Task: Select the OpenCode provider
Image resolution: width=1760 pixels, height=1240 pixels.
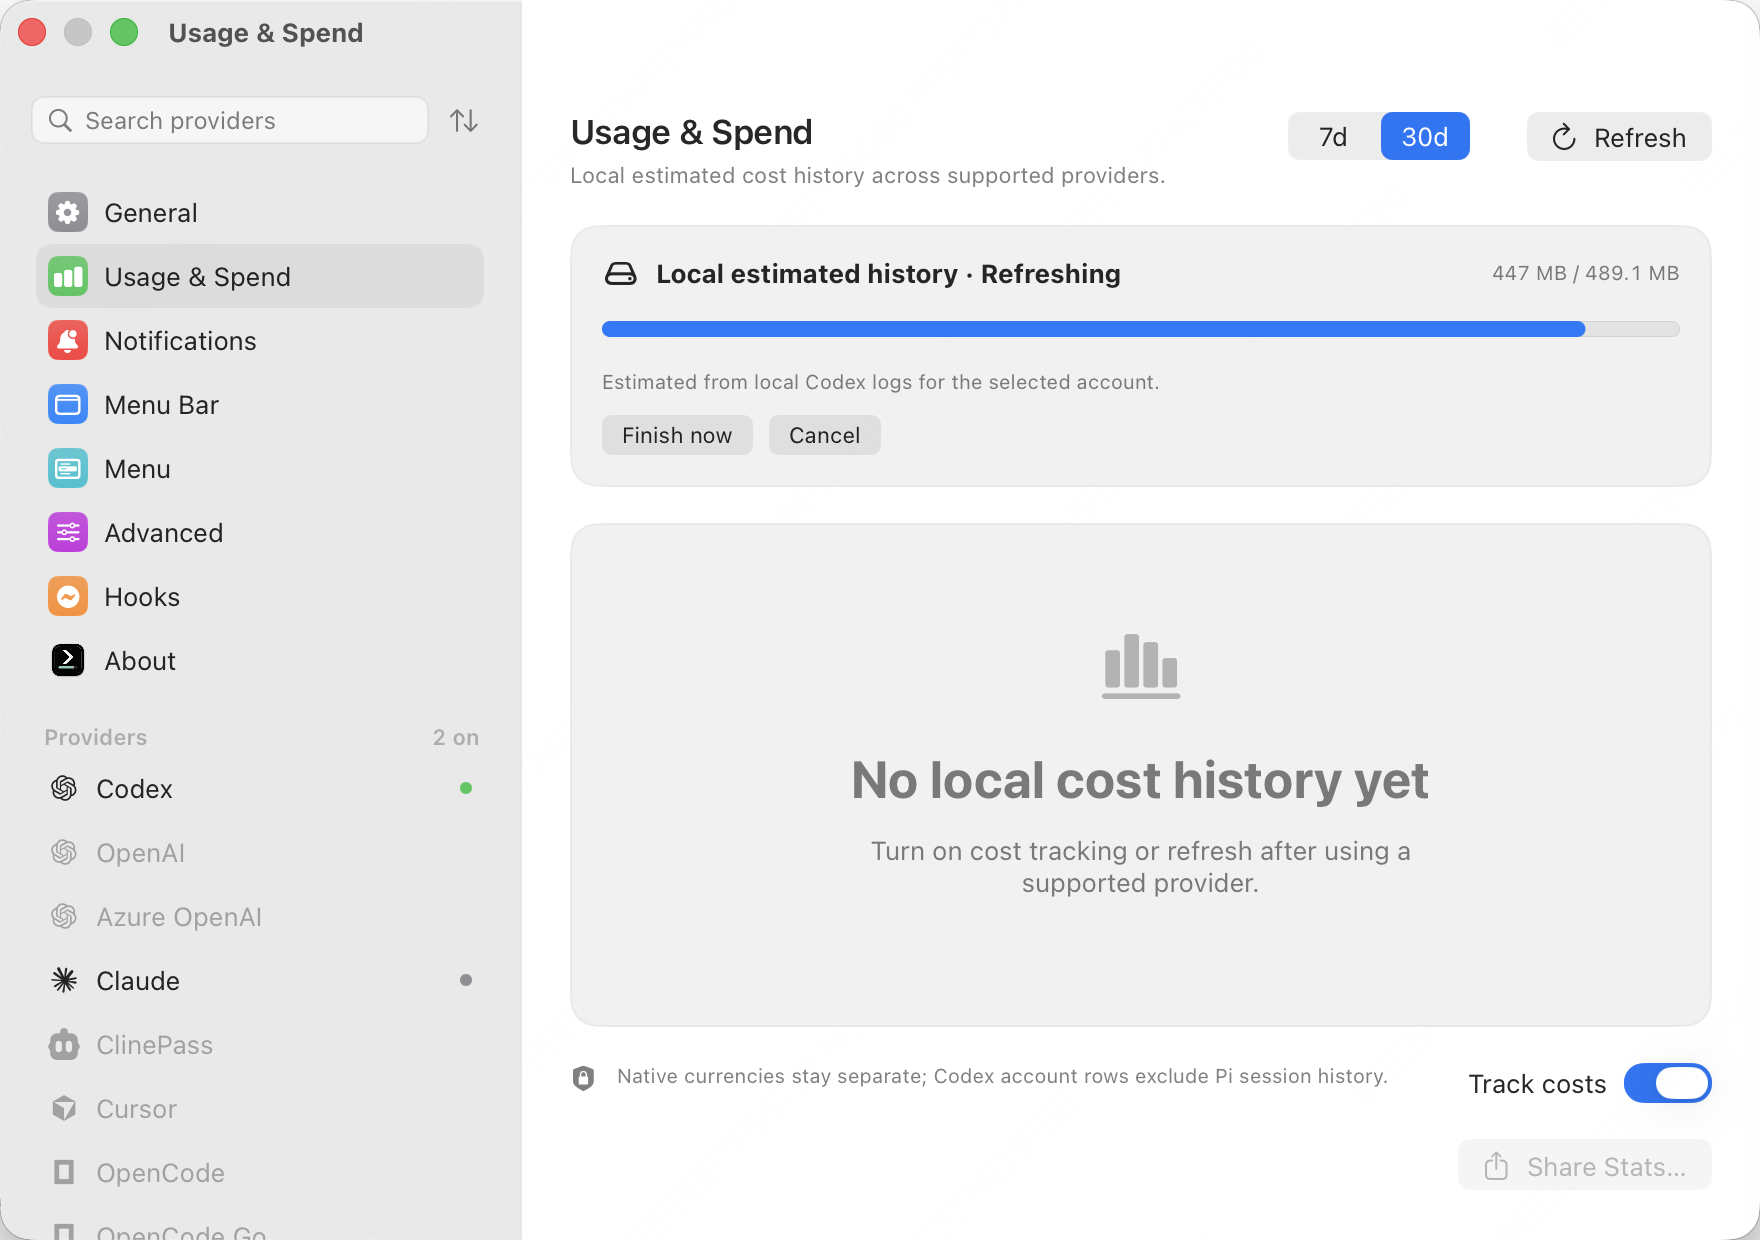Action: [260, 1173]
